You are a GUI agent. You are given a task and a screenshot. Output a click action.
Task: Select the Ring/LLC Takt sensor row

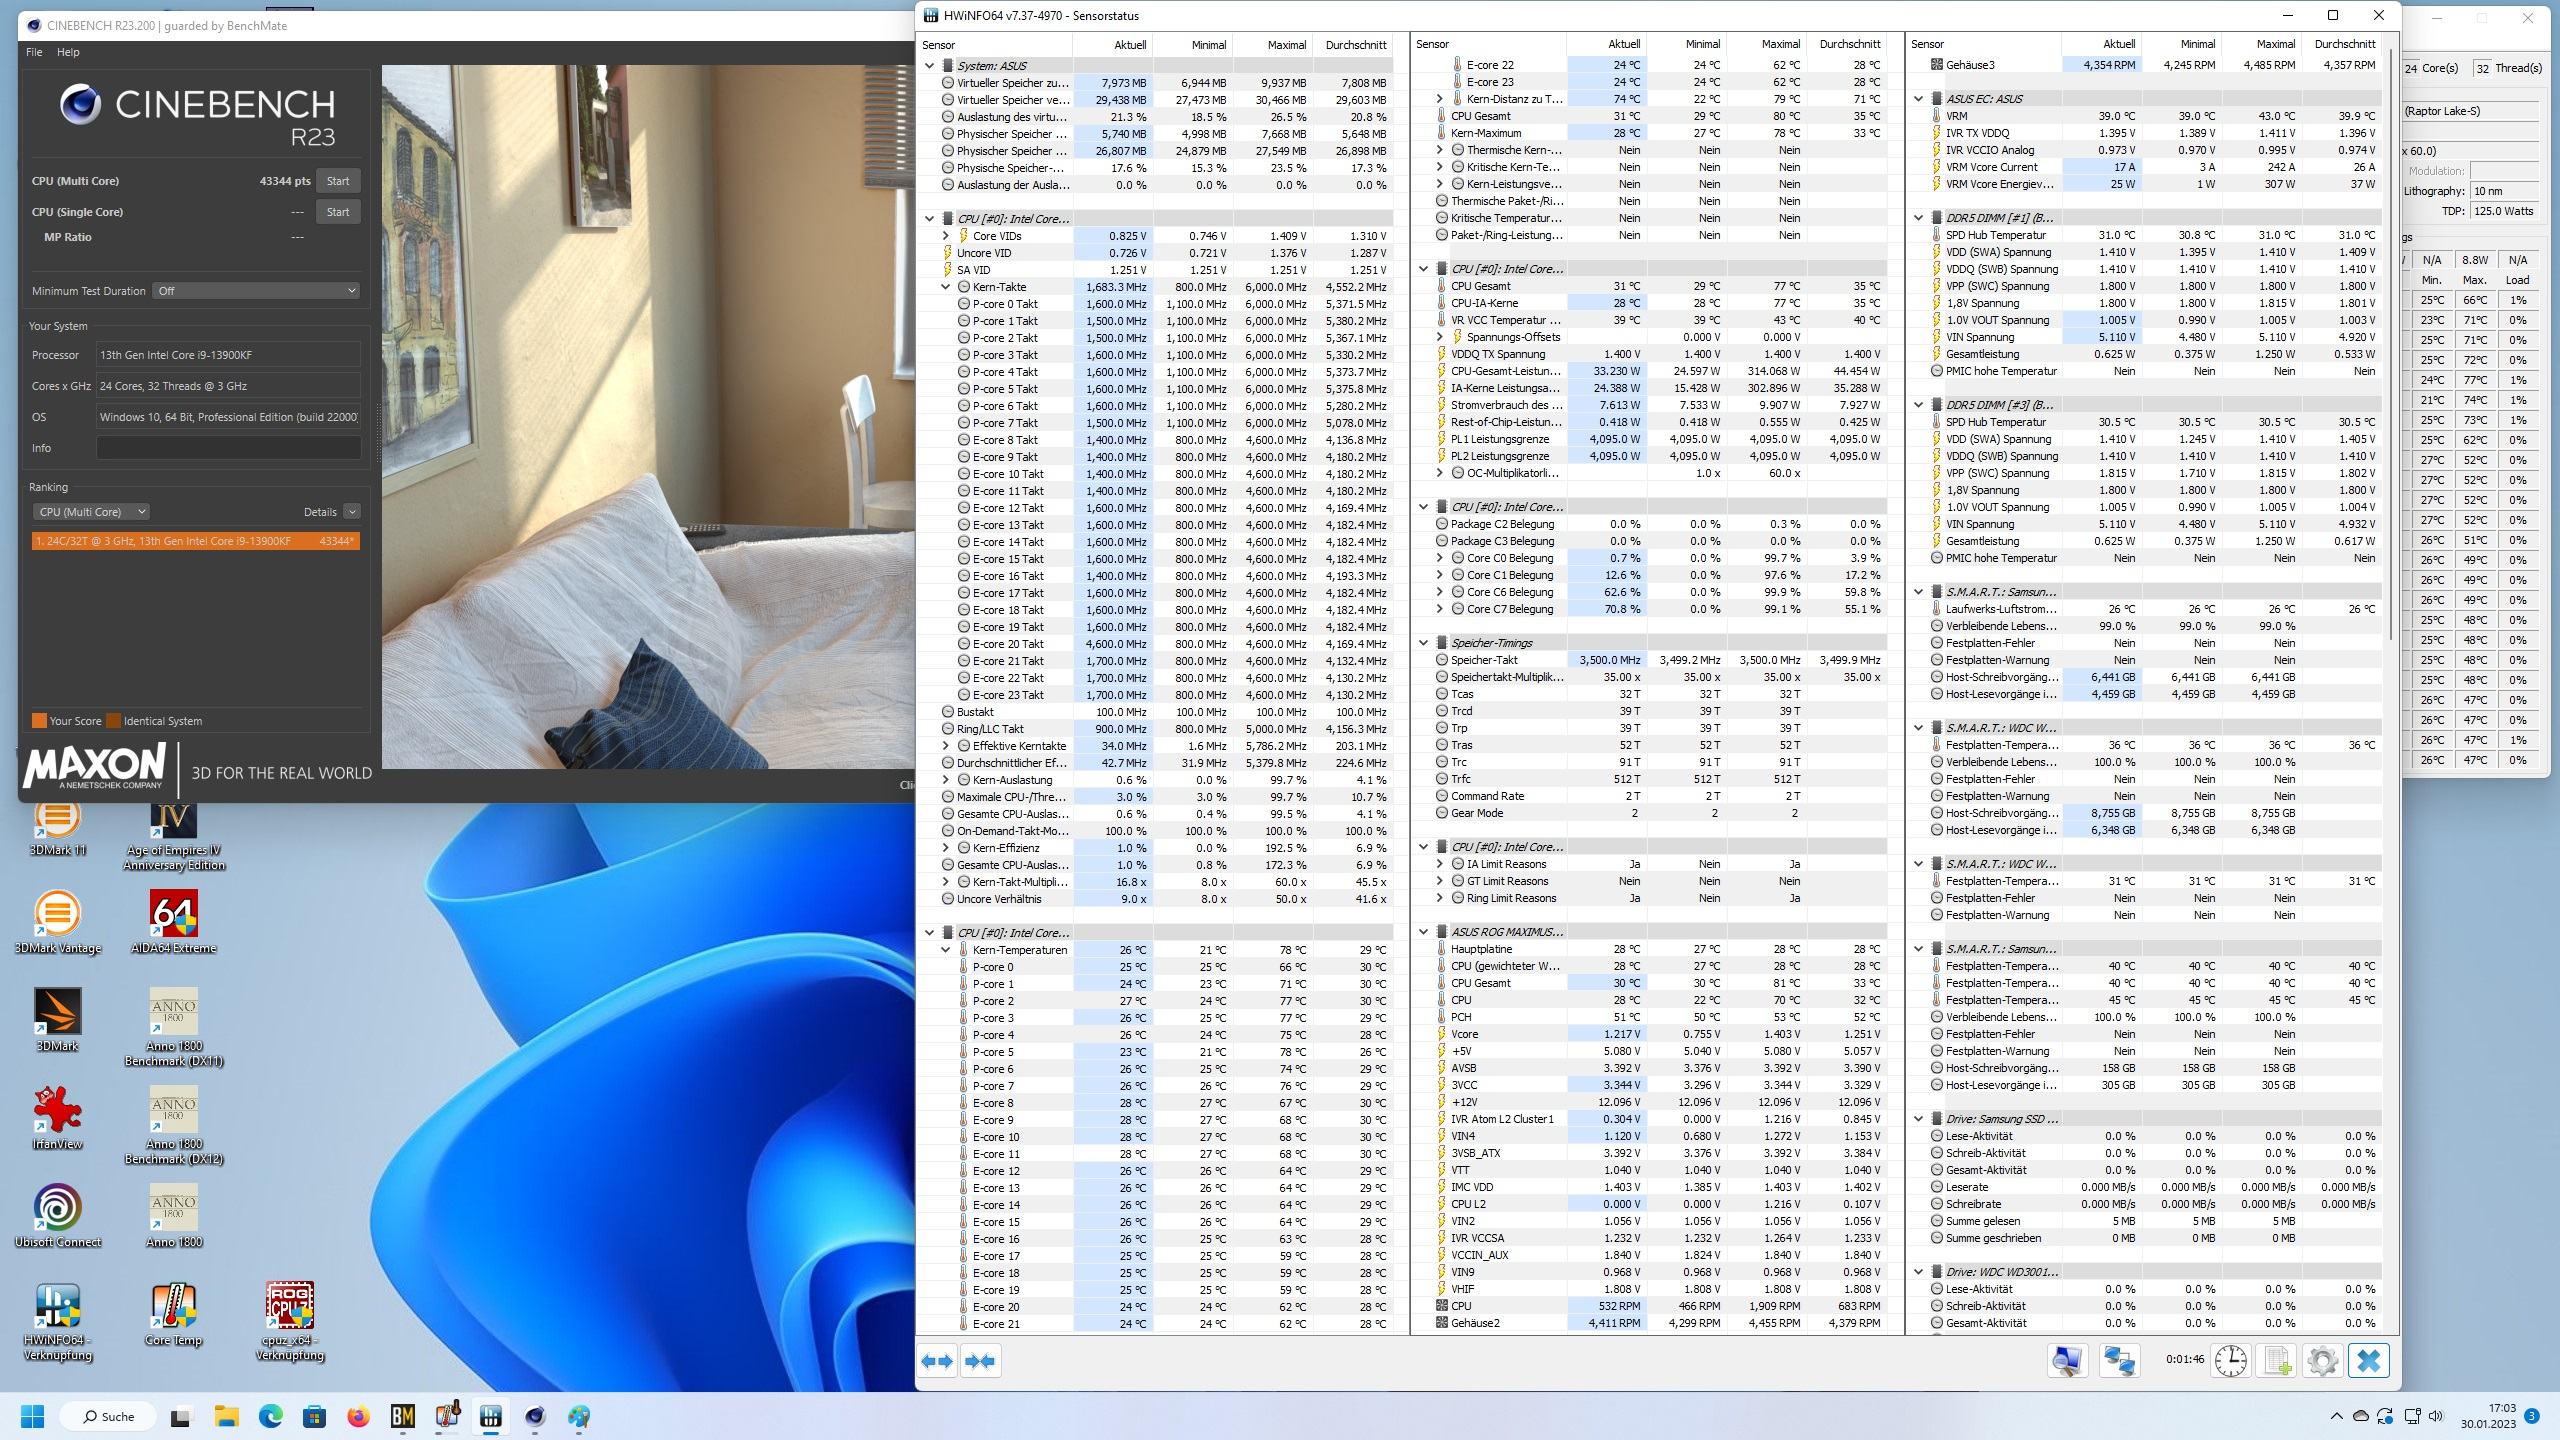coord(1156,729)
